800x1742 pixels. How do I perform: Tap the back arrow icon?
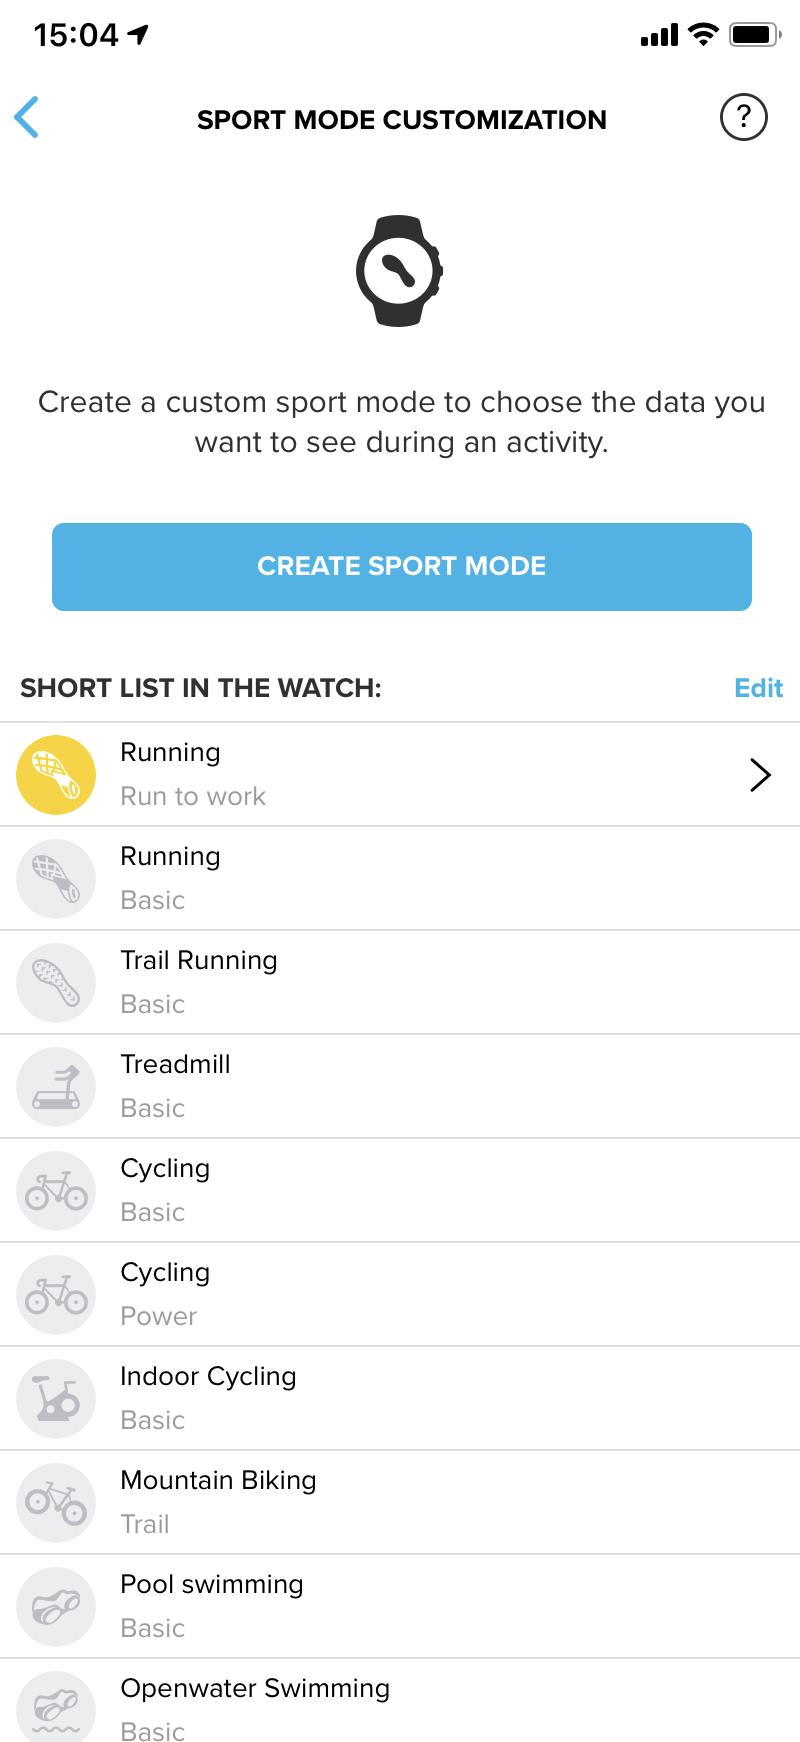pos(27,118)
